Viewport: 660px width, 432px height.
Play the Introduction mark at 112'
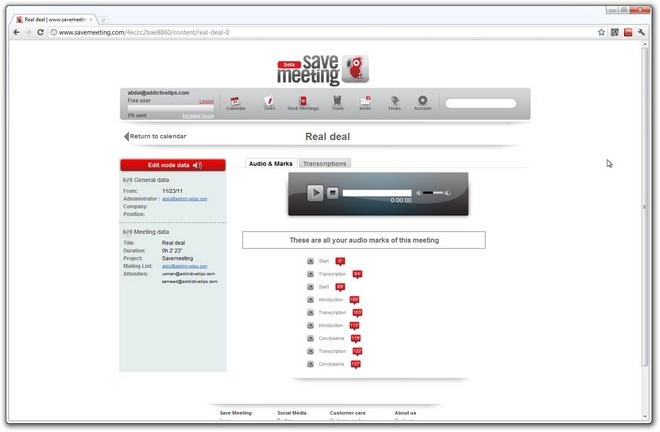(310, 325)
